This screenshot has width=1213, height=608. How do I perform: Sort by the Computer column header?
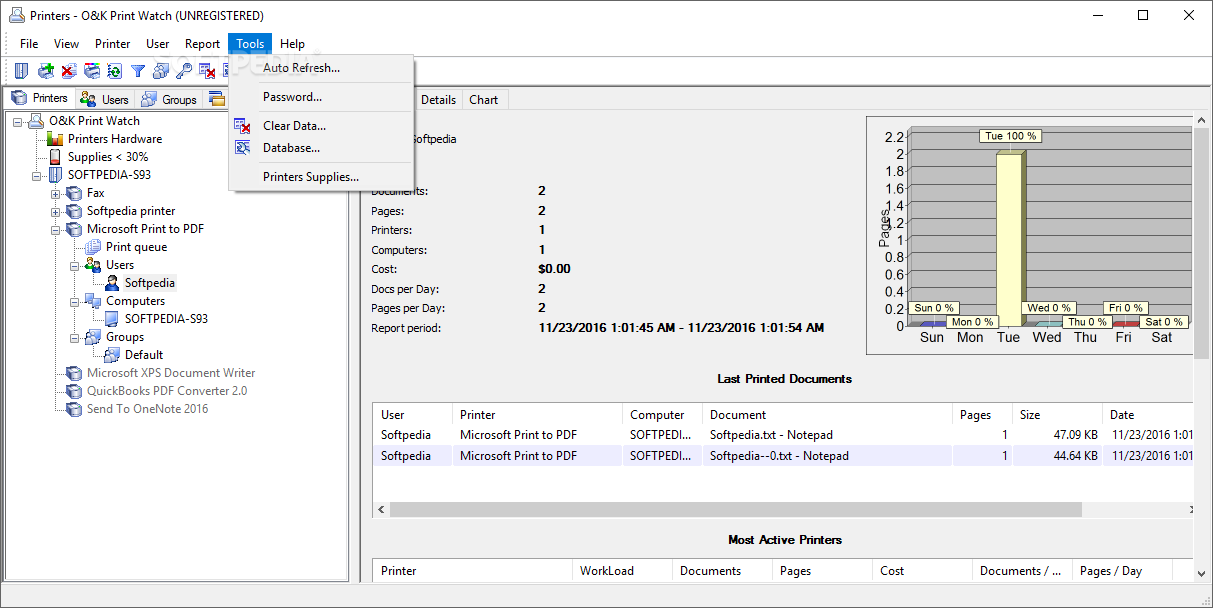click(x=662, y=415)
